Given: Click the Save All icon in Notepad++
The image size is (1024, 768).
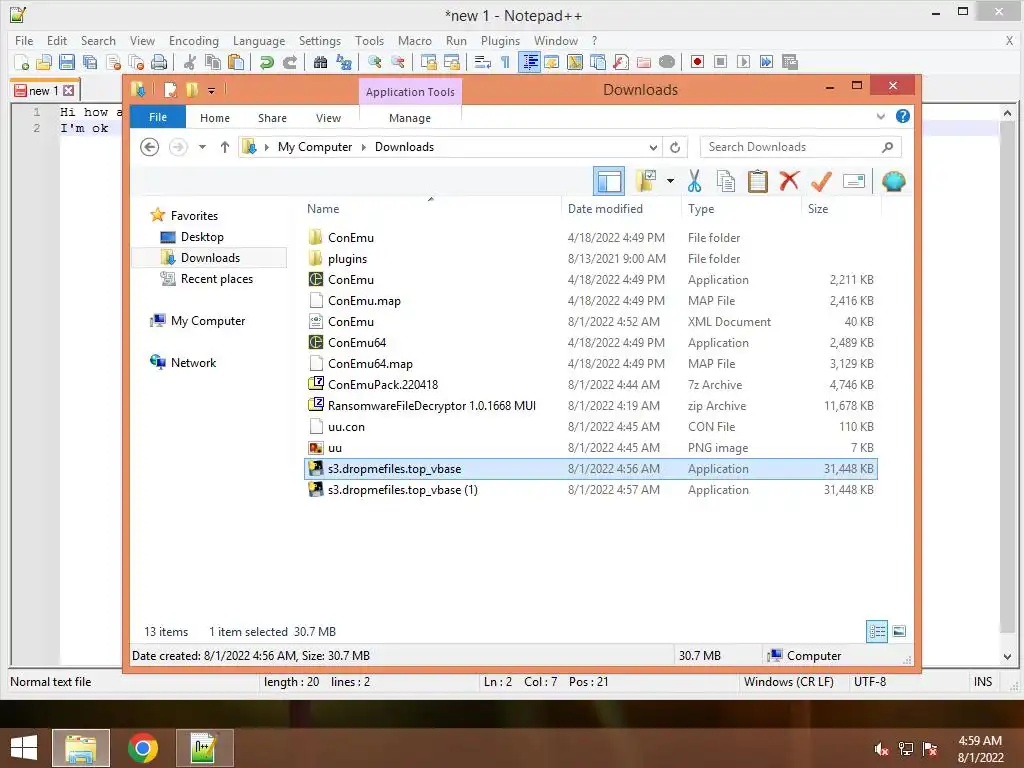Looking at the screenshot, I should click(89, 62).
